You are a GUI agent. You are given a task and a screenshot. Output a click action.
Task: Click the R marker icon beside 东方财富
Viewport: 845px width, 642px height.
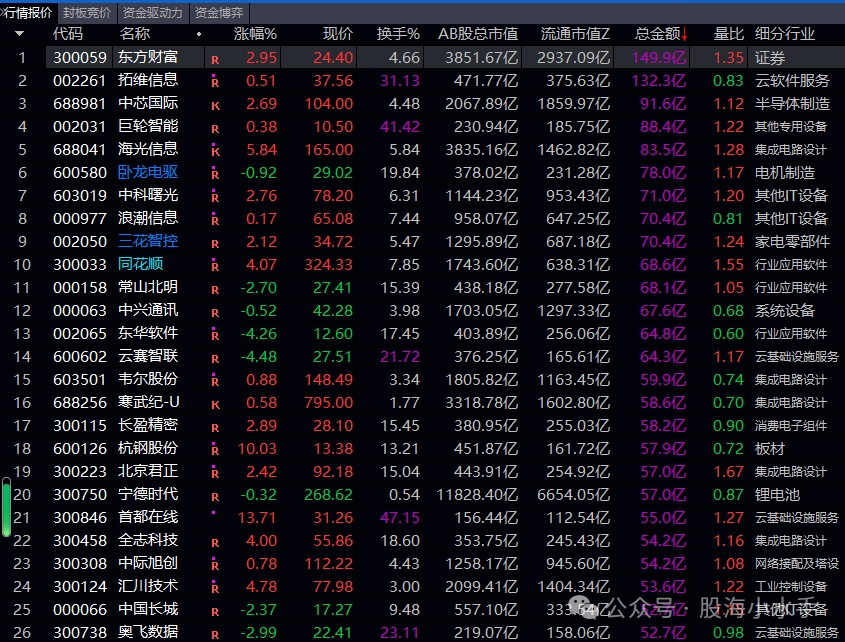[215, 59]
